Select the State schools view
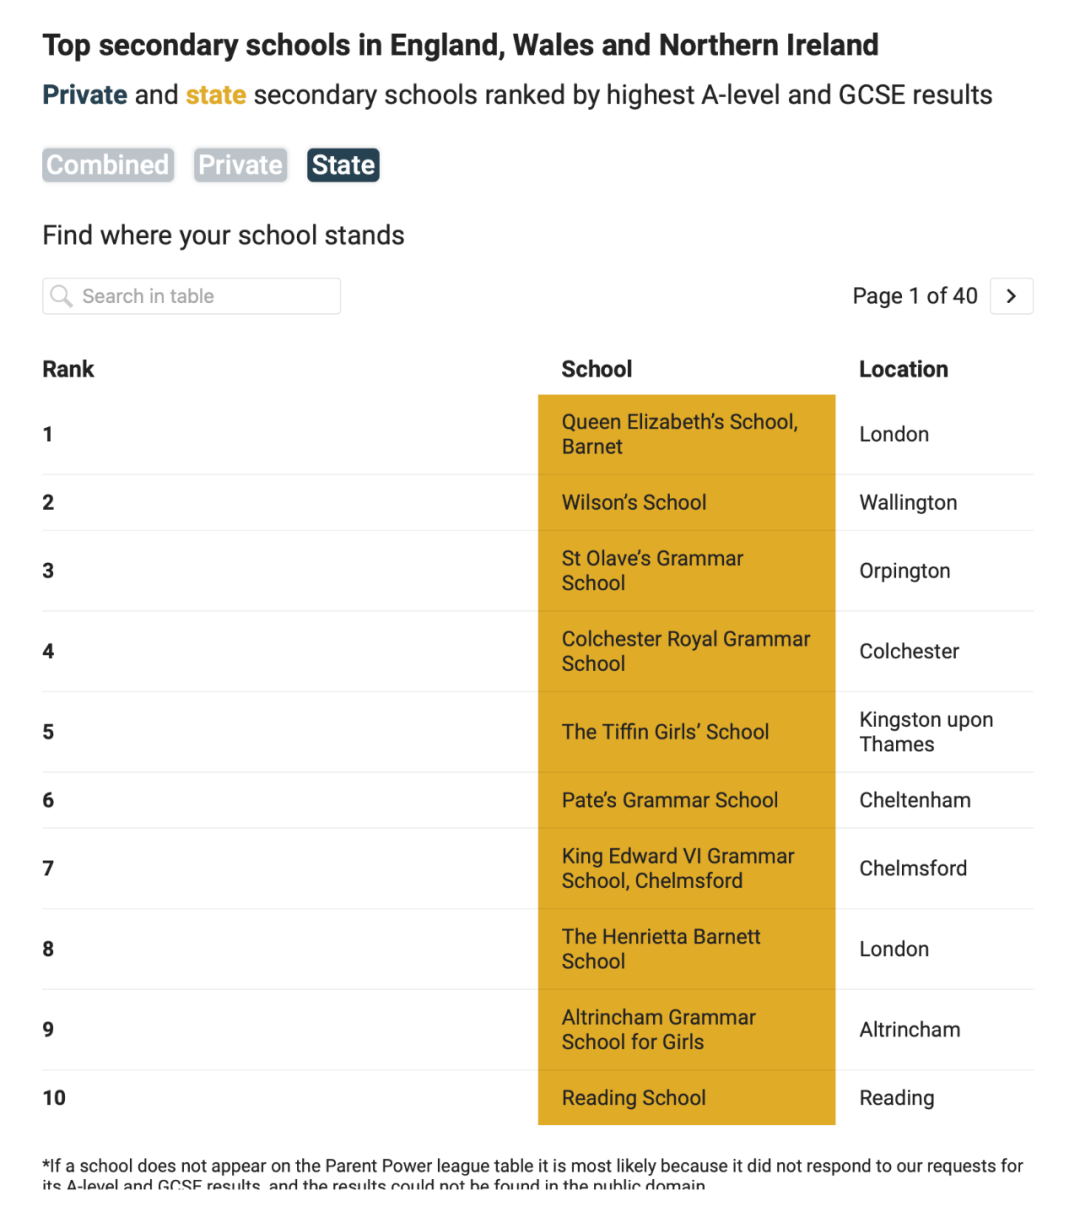This screenshot has height=1223, width=1080. tap(343, 165)
